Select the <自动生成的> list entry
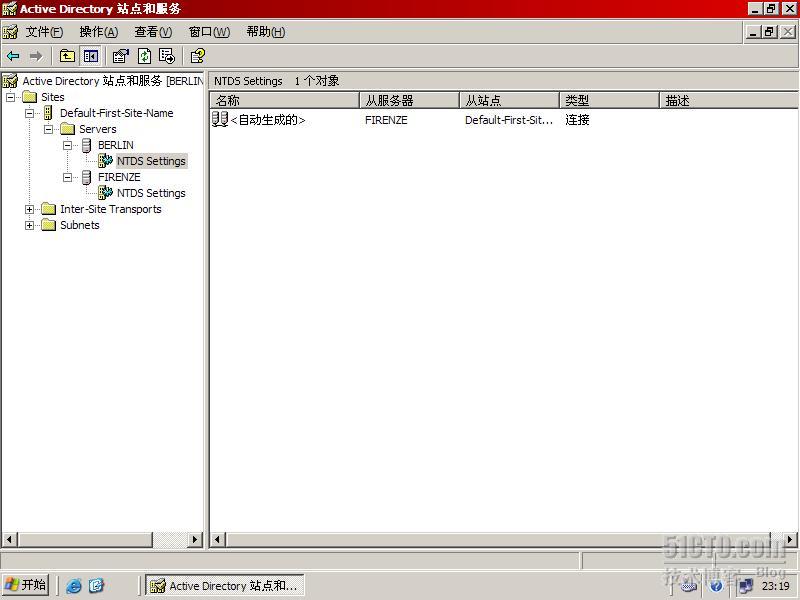Viewport: 800px width, 600px height. coord(268,120)
